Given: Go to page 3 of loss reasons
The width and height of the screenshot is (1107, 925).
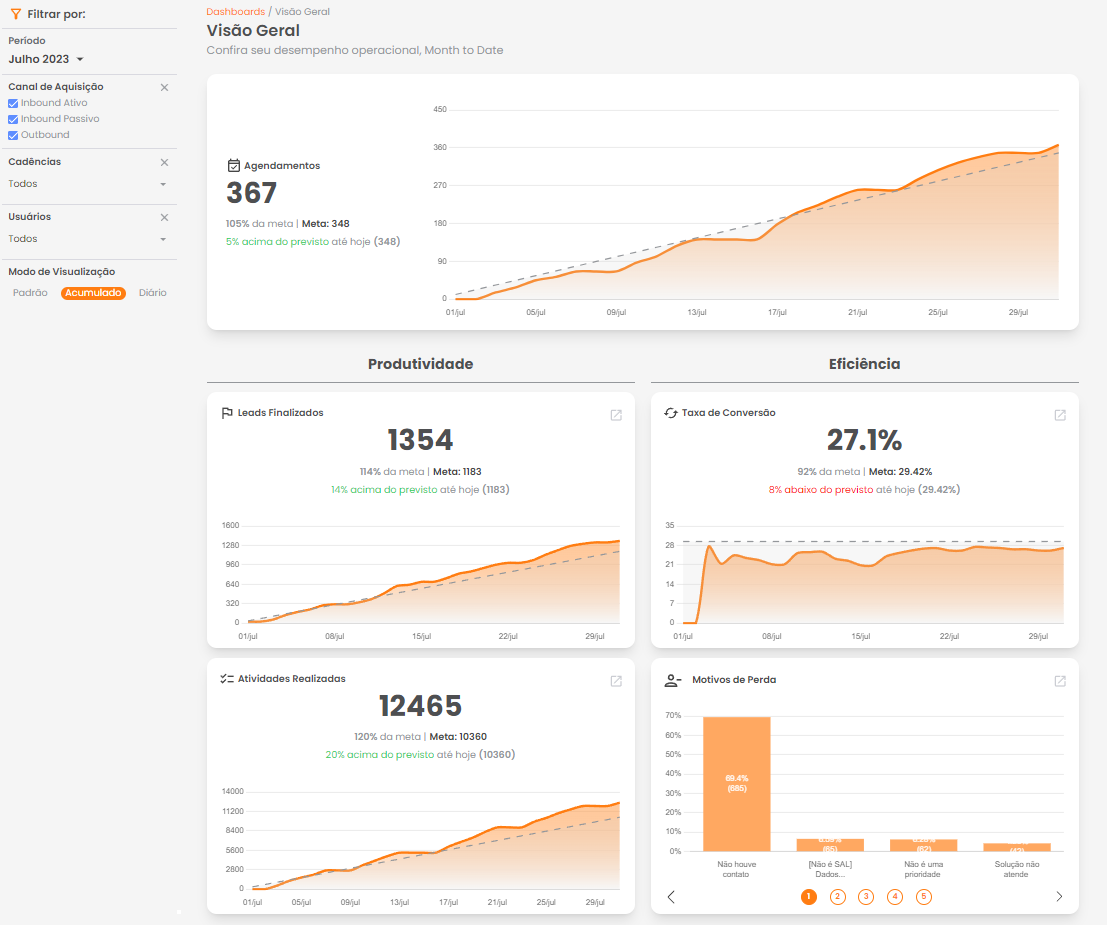Looking at the screenshot, I should pyautogui.click(x=866, y=897).
